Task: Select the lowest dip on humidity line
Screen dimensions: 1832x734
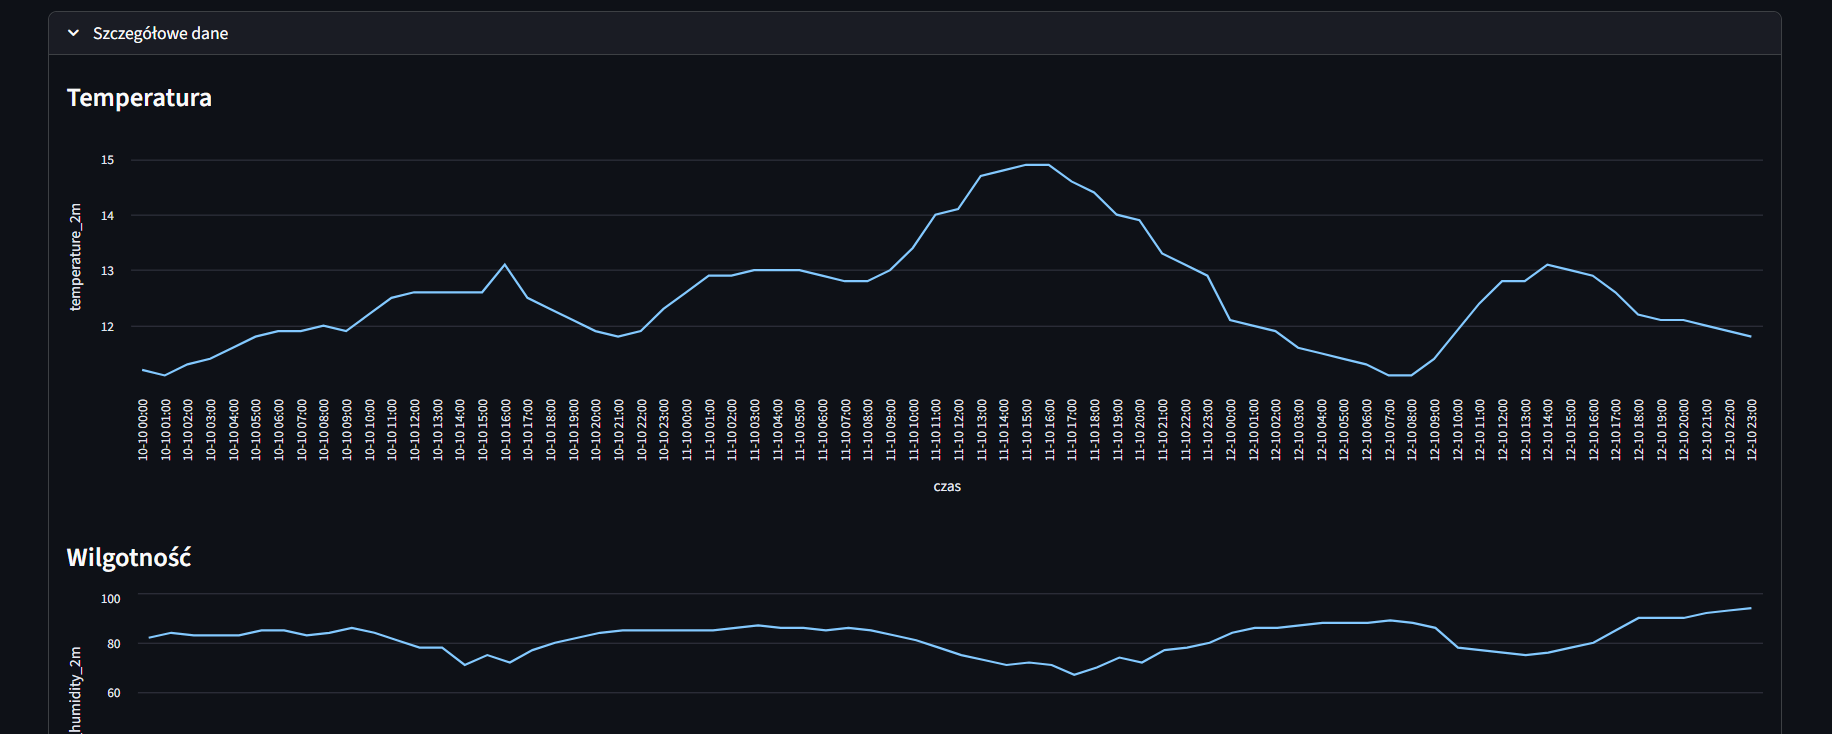Action: [x=1074, y=674]
